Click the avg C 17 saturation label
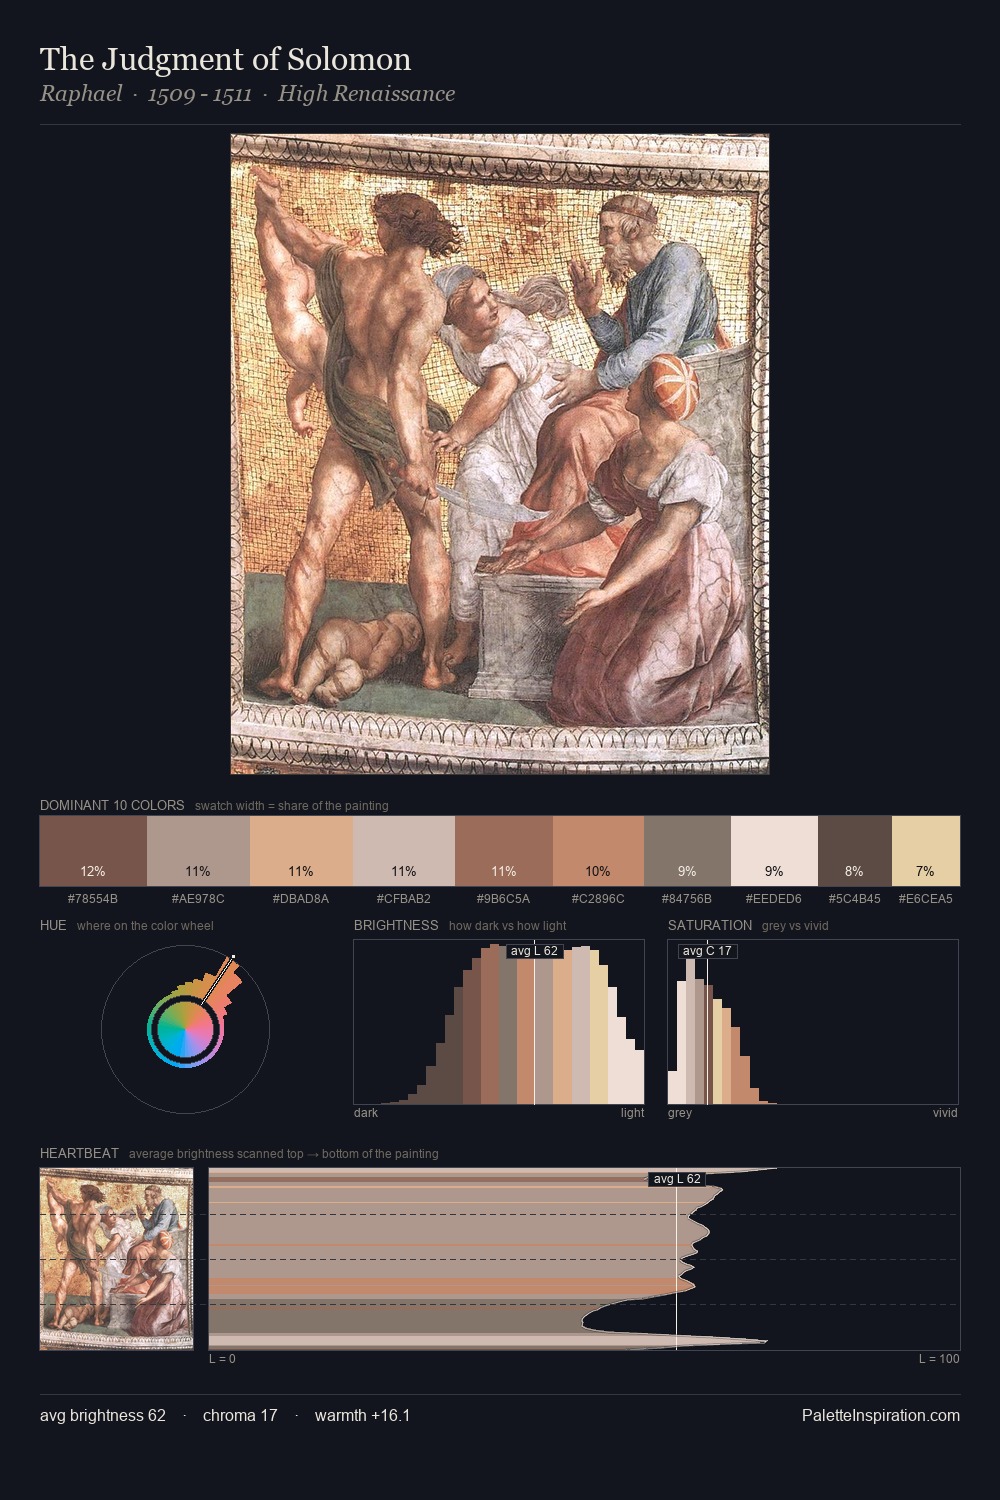This screenshot has width=1000, height=1500. (707, 951)
